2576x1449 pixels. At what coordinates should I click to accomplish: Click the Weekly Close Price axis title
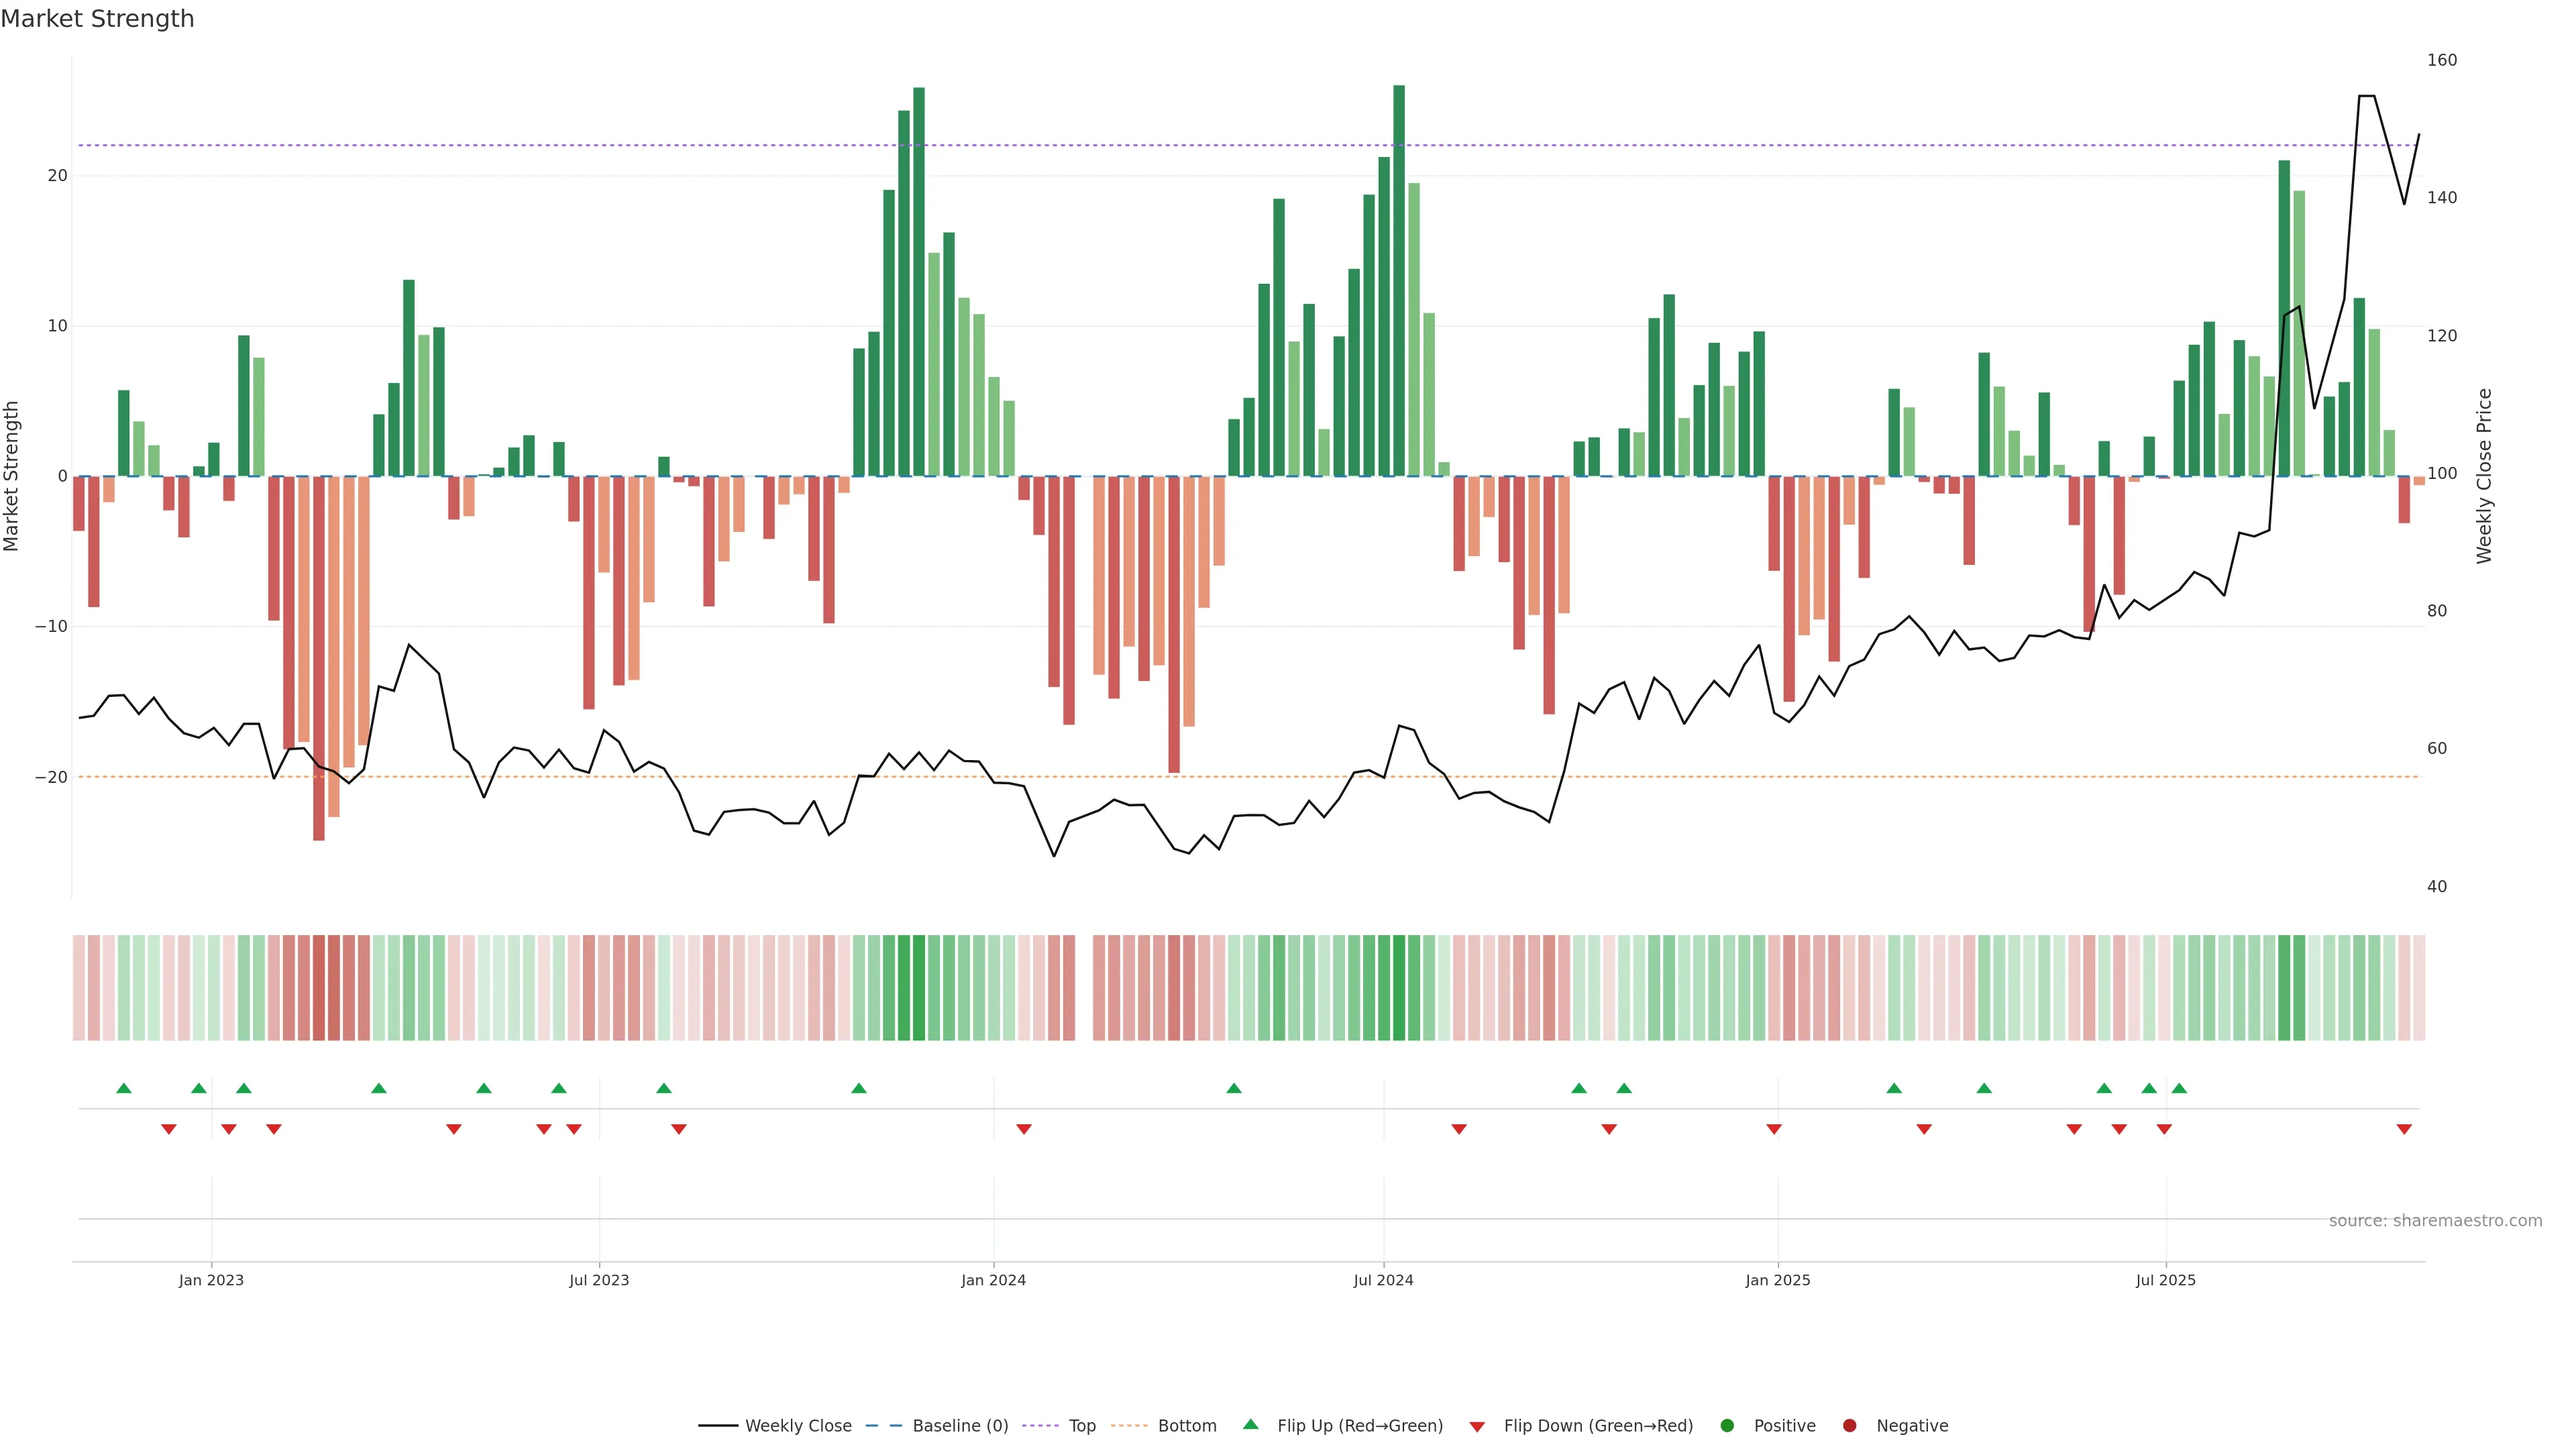coord(2485,476)
